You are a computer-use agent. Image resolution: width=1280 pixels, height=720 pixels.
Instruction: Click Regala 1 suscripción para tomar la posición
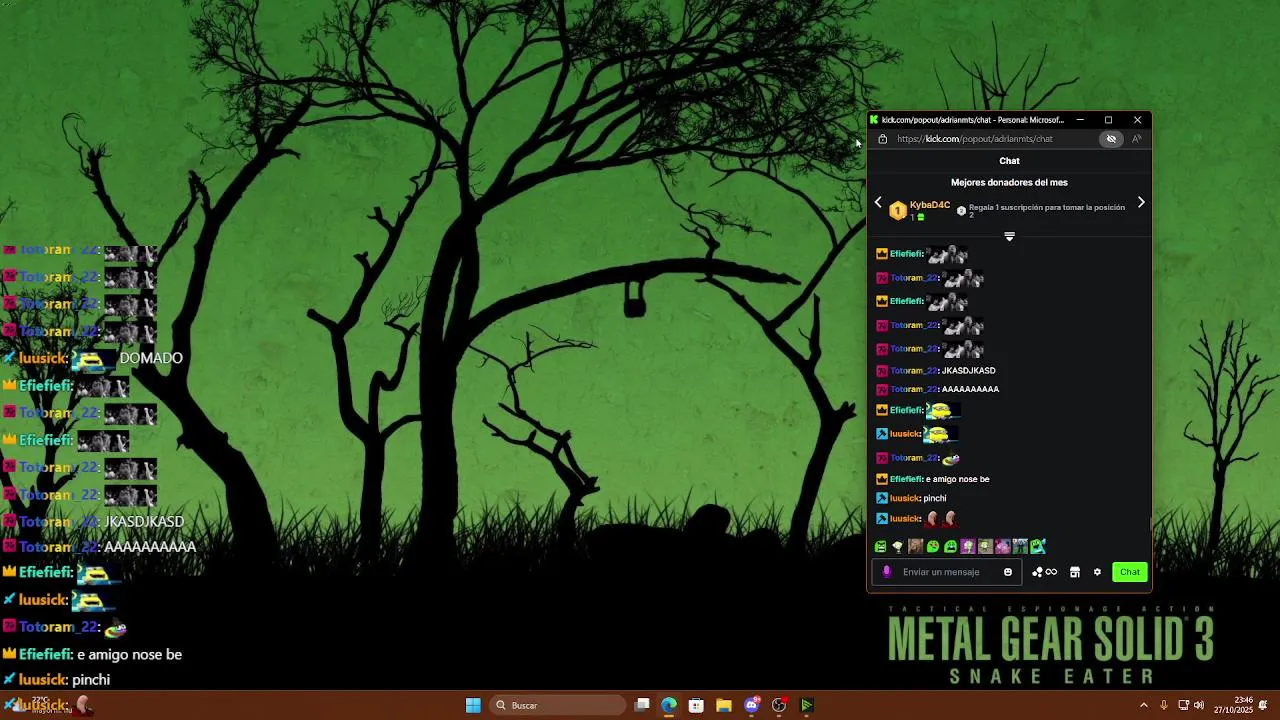tap(1047, 211)
